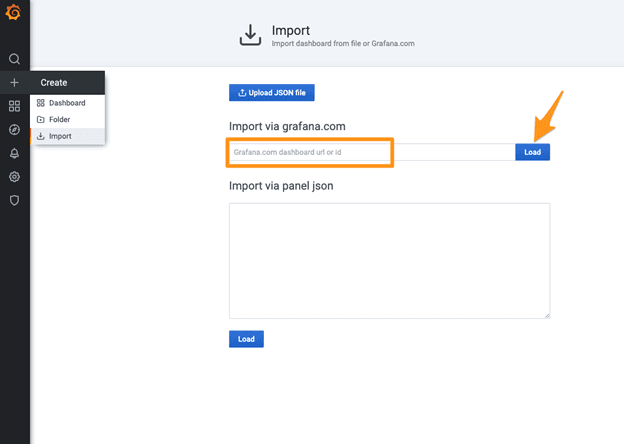Click inside the panel json text area
This screenshot has width=624, height=444.
click(x=389, y=260)
